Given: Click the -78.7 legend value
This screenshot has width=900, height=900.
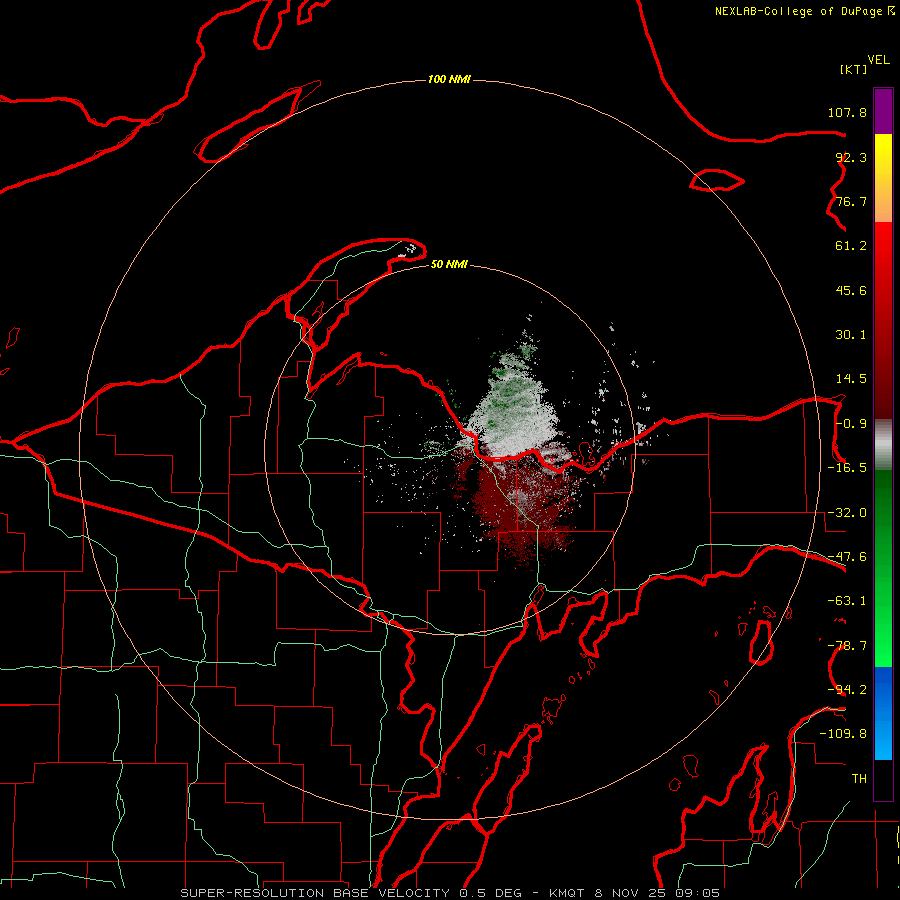Looking at the screenshot, I should point(847,646).
